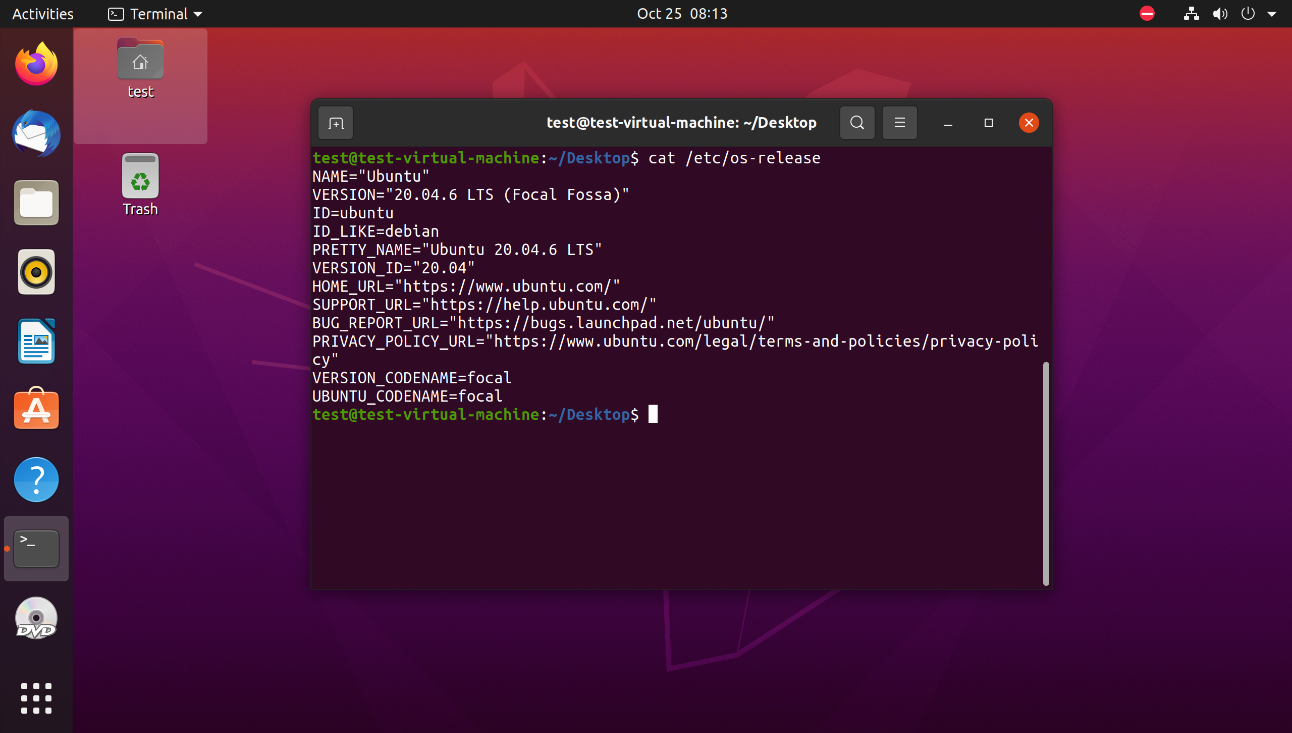Open Ubuntu Software store

pos(37,410)
